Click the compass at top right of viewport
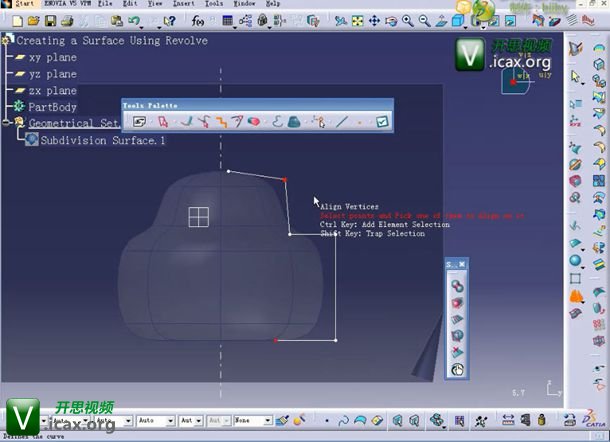610x442 pixels. click(518, 80)
